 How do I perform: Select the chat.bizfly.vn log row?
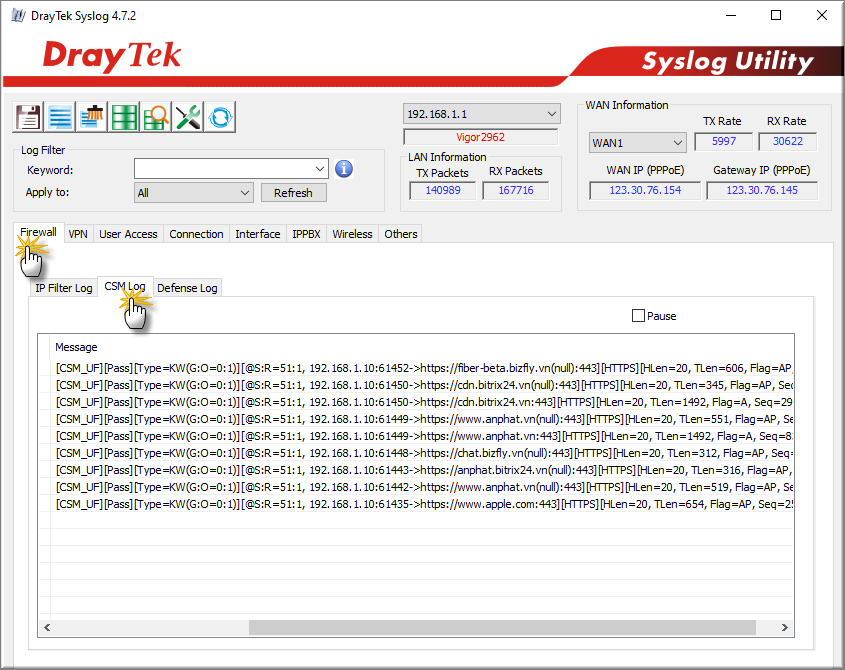coord(423,453)
